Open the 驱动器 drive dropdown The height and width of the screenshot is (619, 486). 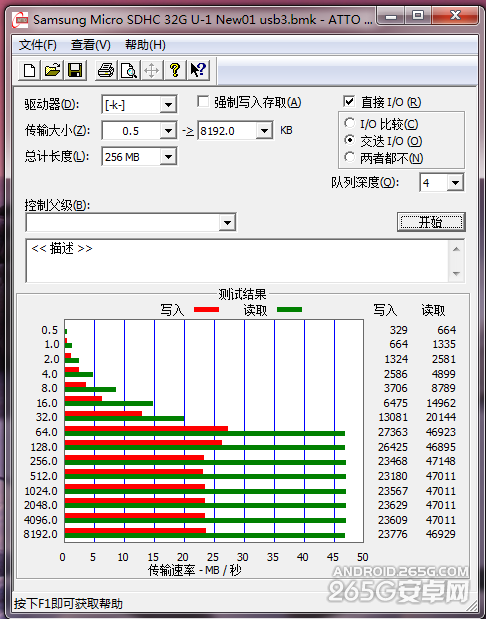pos(169,105)
